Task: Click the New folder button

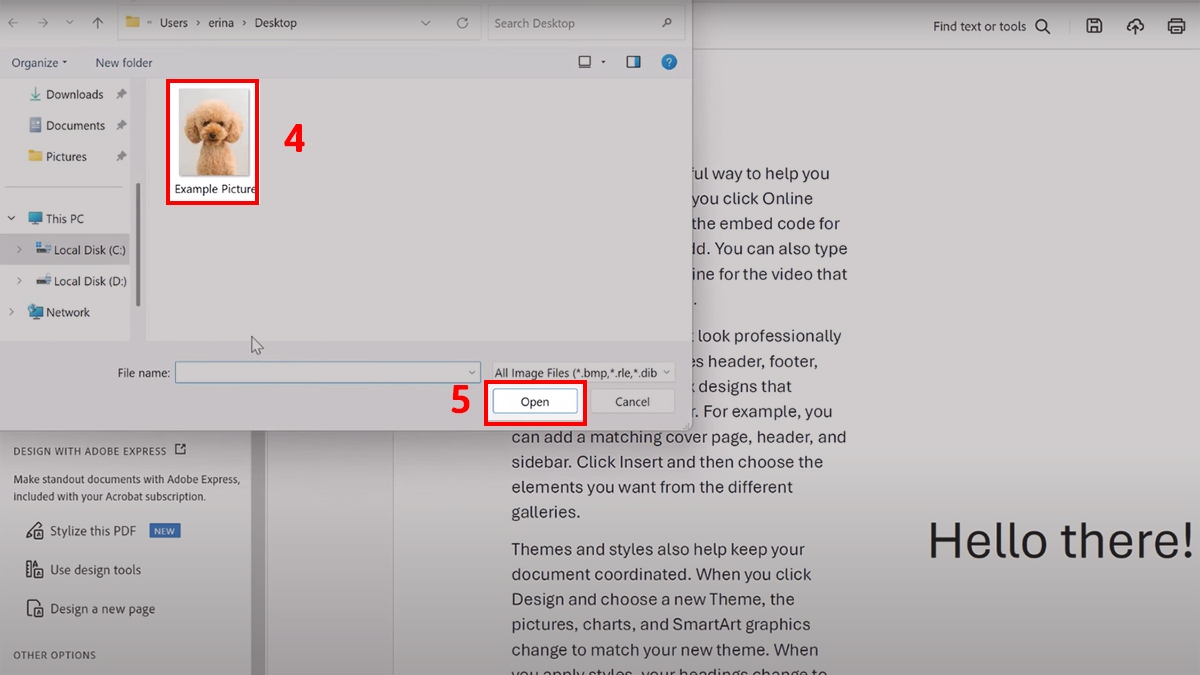Action: pyautogui.click(x=124, y=62)
